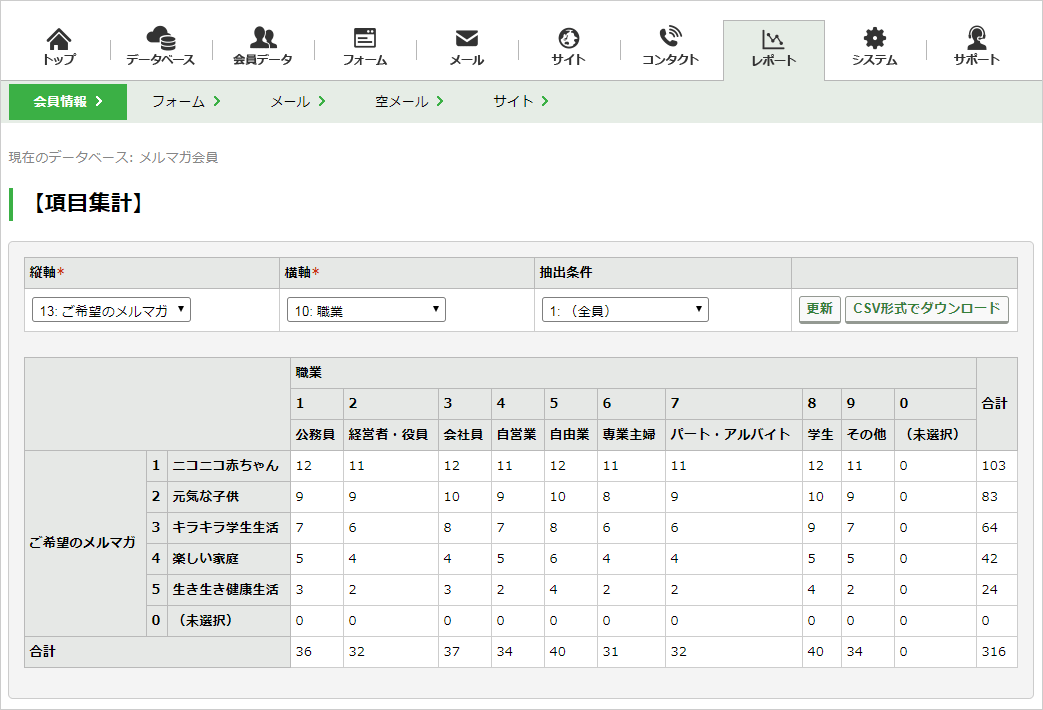The width and height of the screenshot is (1043, 710).
Task: Click the 職業 table group header
Action: [x=633, y=373]
